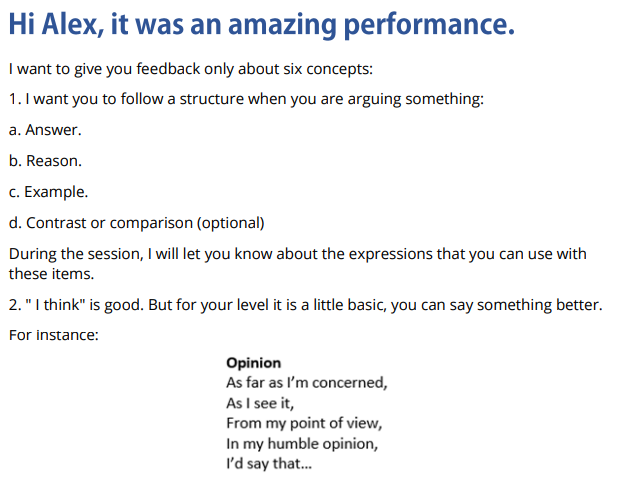This screenshot has height=478, width=621.
Task: Click the list item 'c. Example.'
Action: click(48, 191)
